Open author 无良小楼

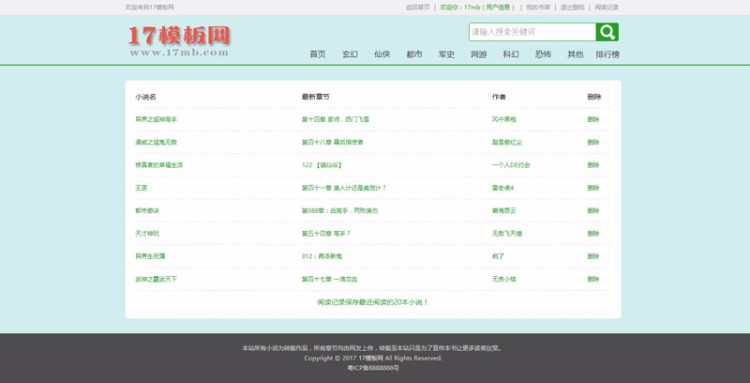pyautogui.click(x=504, y=279)
